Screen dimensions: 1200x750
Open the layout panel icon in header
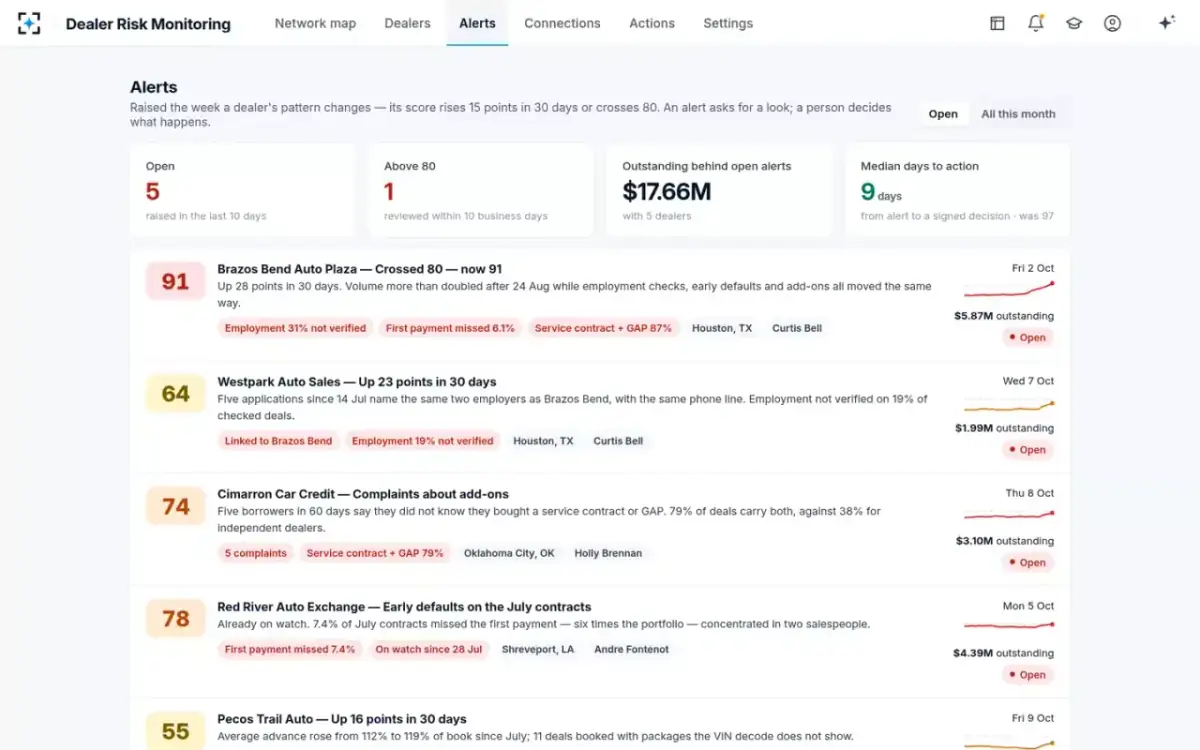click(997, 23)
